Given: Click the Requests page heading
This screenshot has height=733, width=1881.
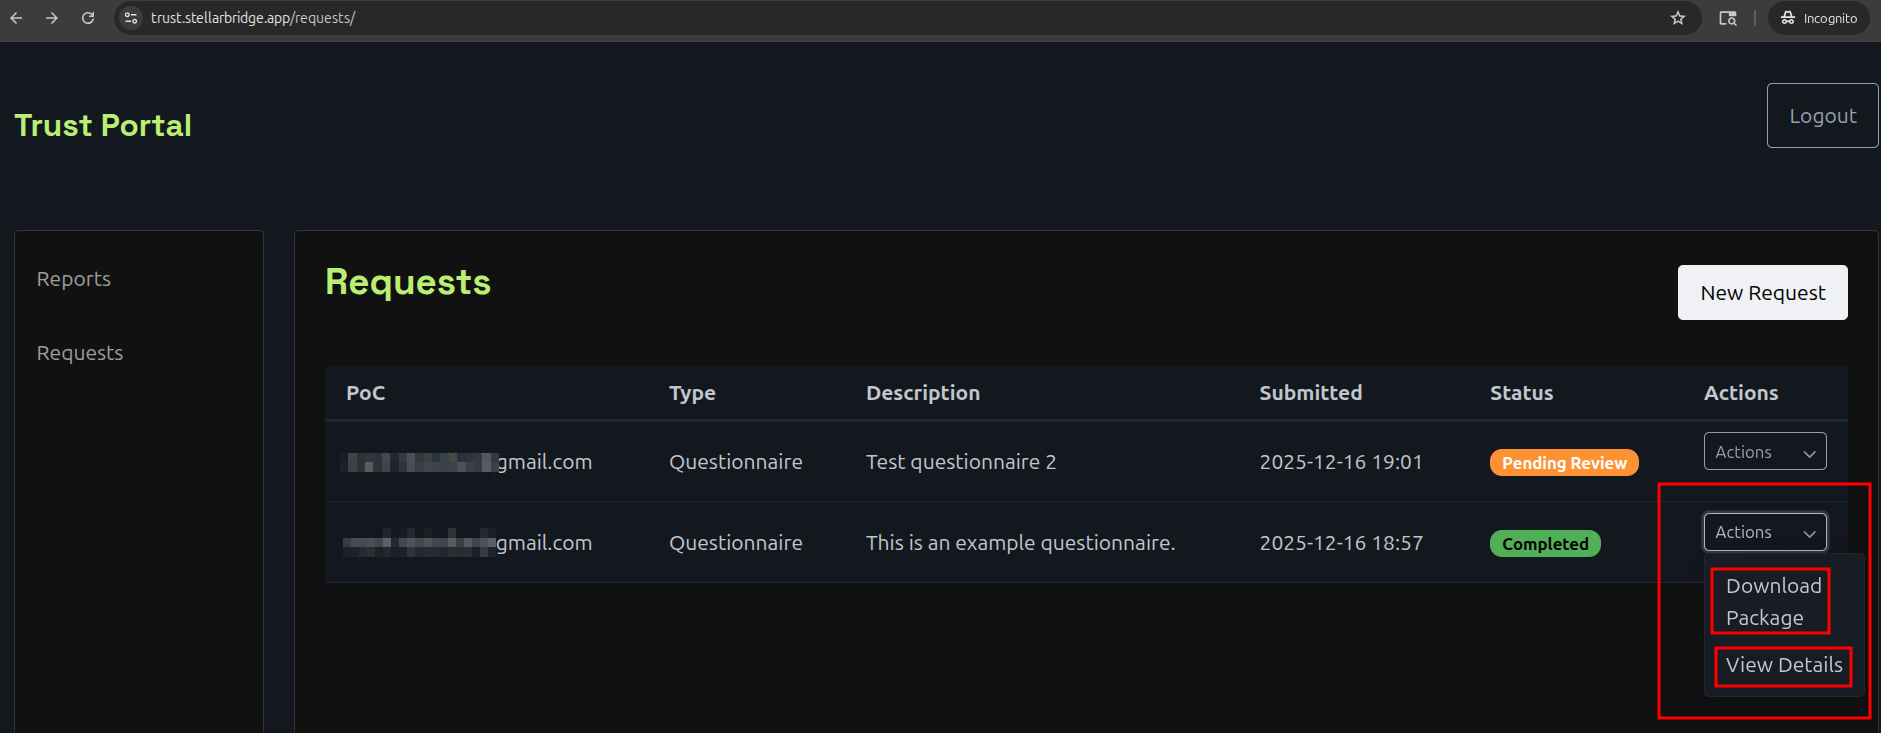Looking at the screenshot, I should pos(408,282).
